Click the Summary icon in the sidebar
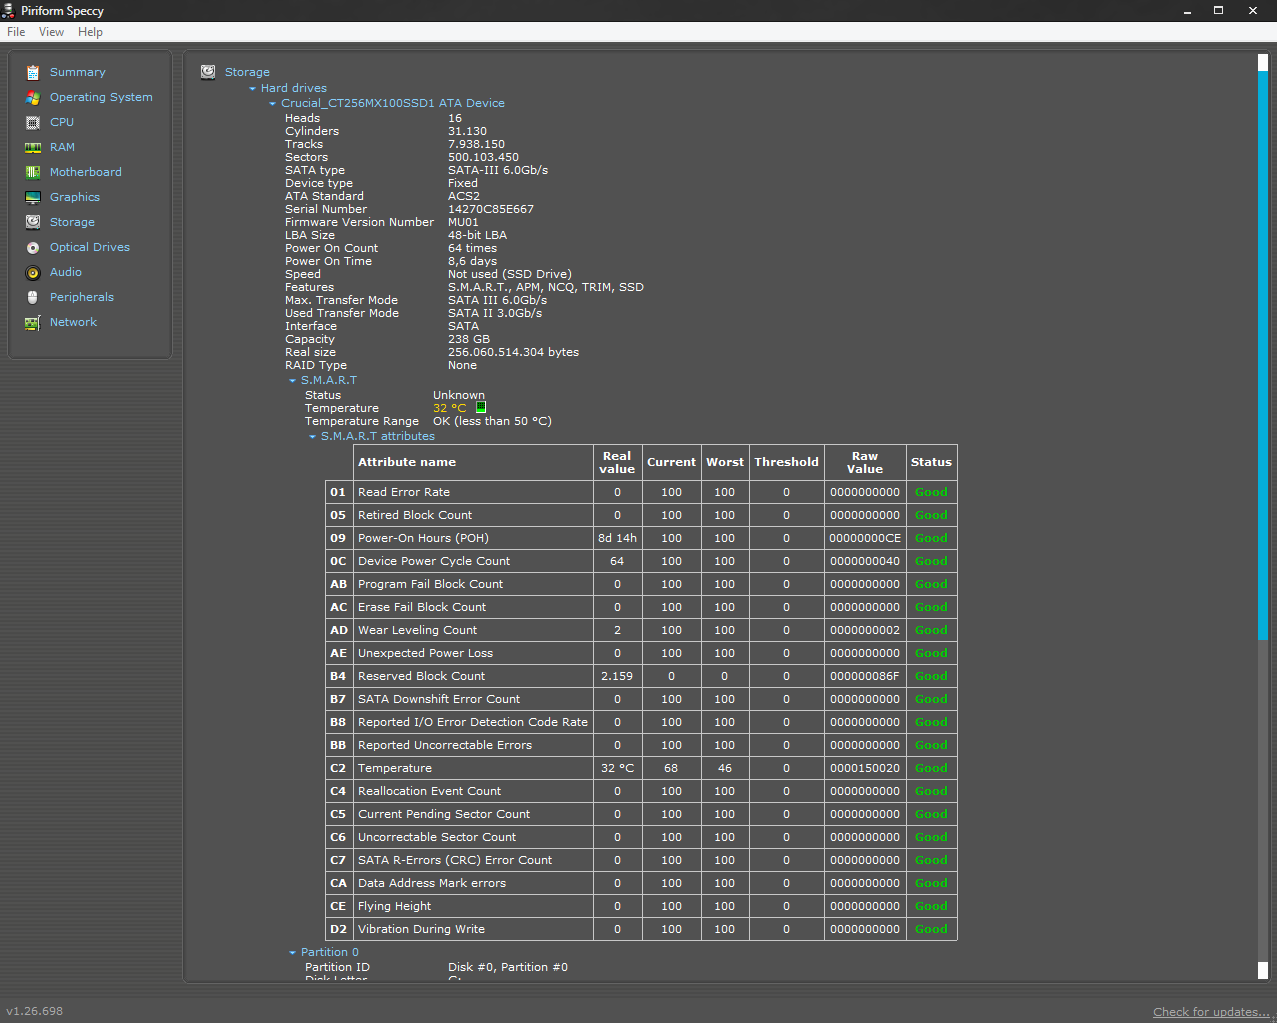Image resolution: width=1277 pixels, height=1023 pixels. 33,72
